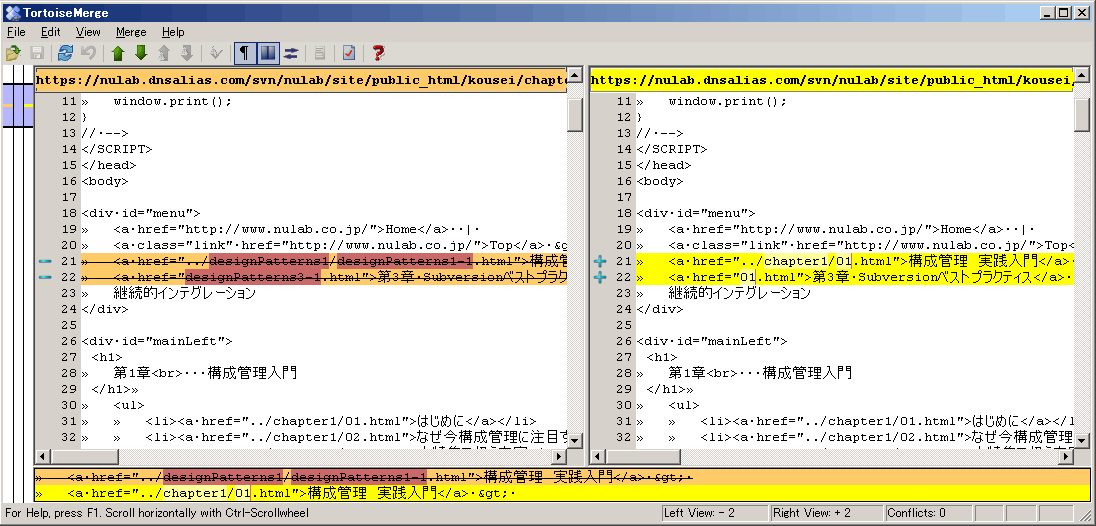1096x526 pixels.
Task: Toggle one-pane/two-pane view button
Action: [267, 53]
